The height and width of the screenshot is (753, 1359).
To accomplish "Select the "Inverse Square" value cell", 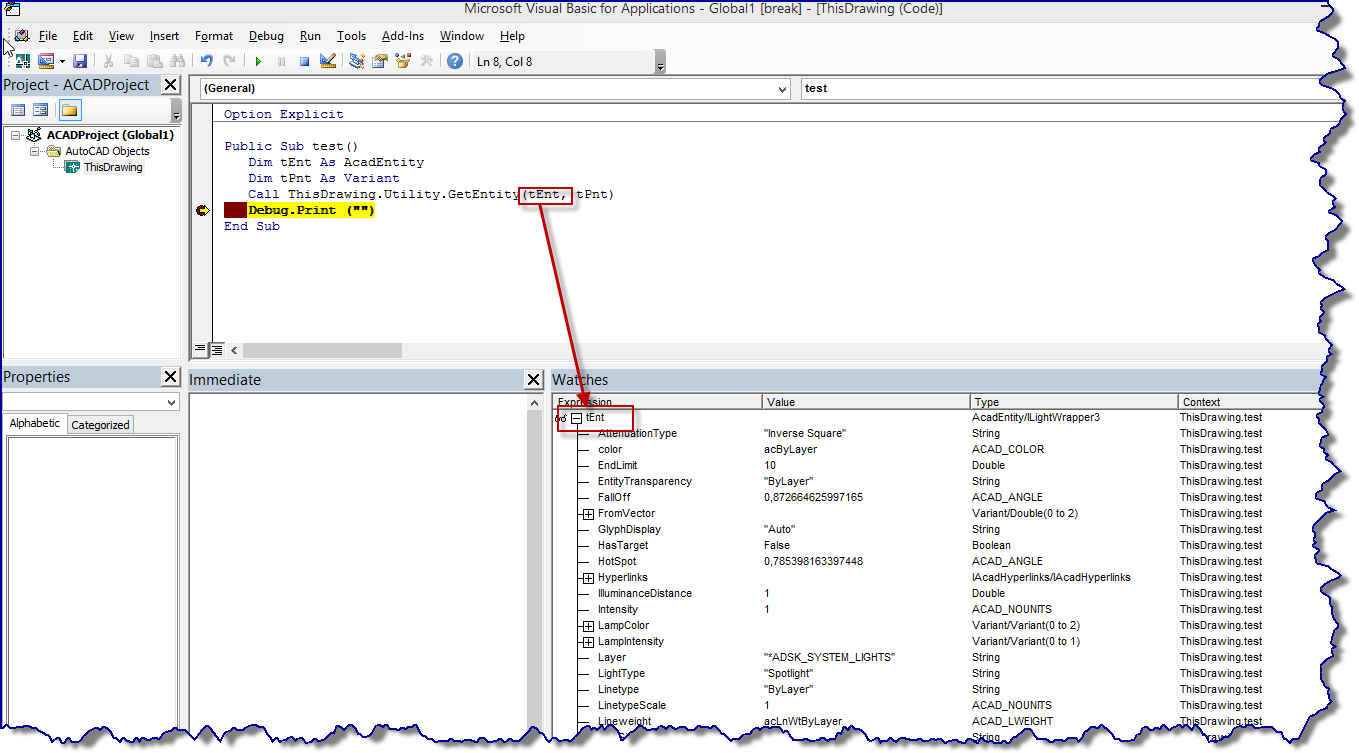I will [805, 433].
